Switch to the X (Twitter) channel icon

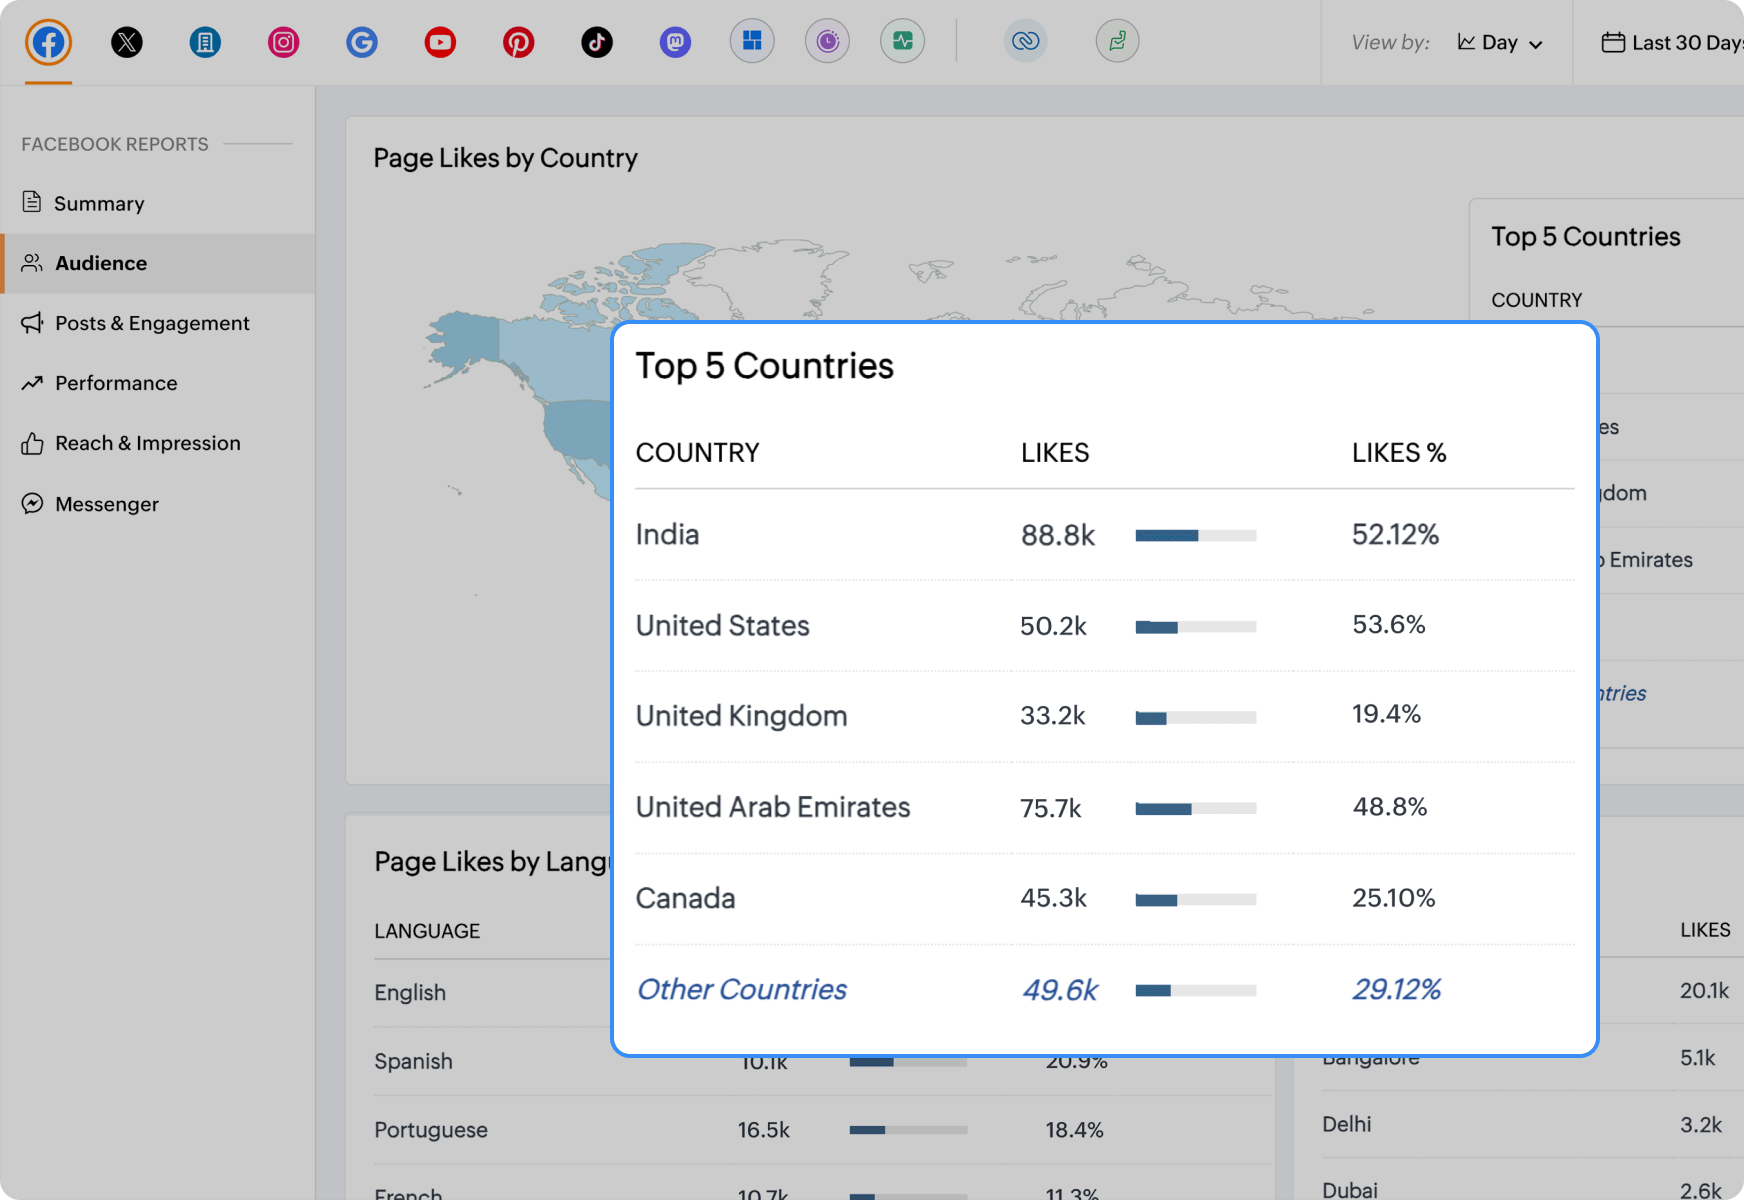(127, 42)
